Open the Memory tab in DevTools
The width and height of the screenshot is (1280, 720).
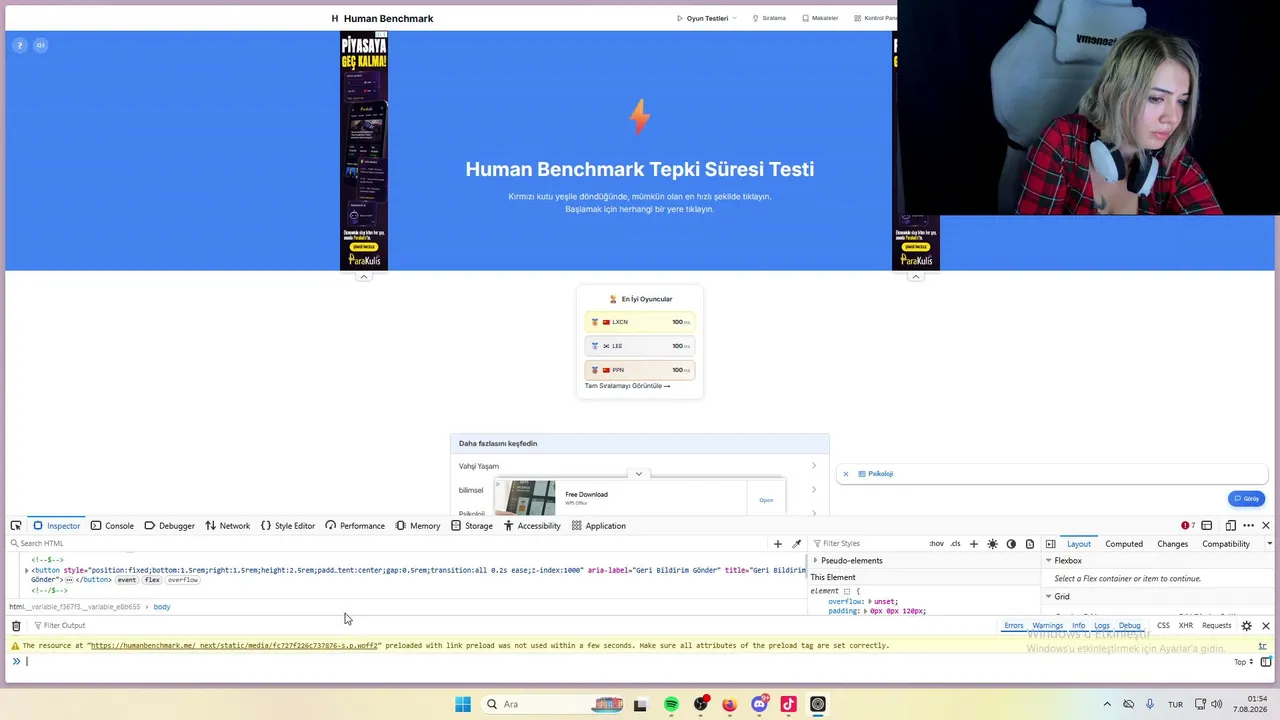click(x=417, y=526)
